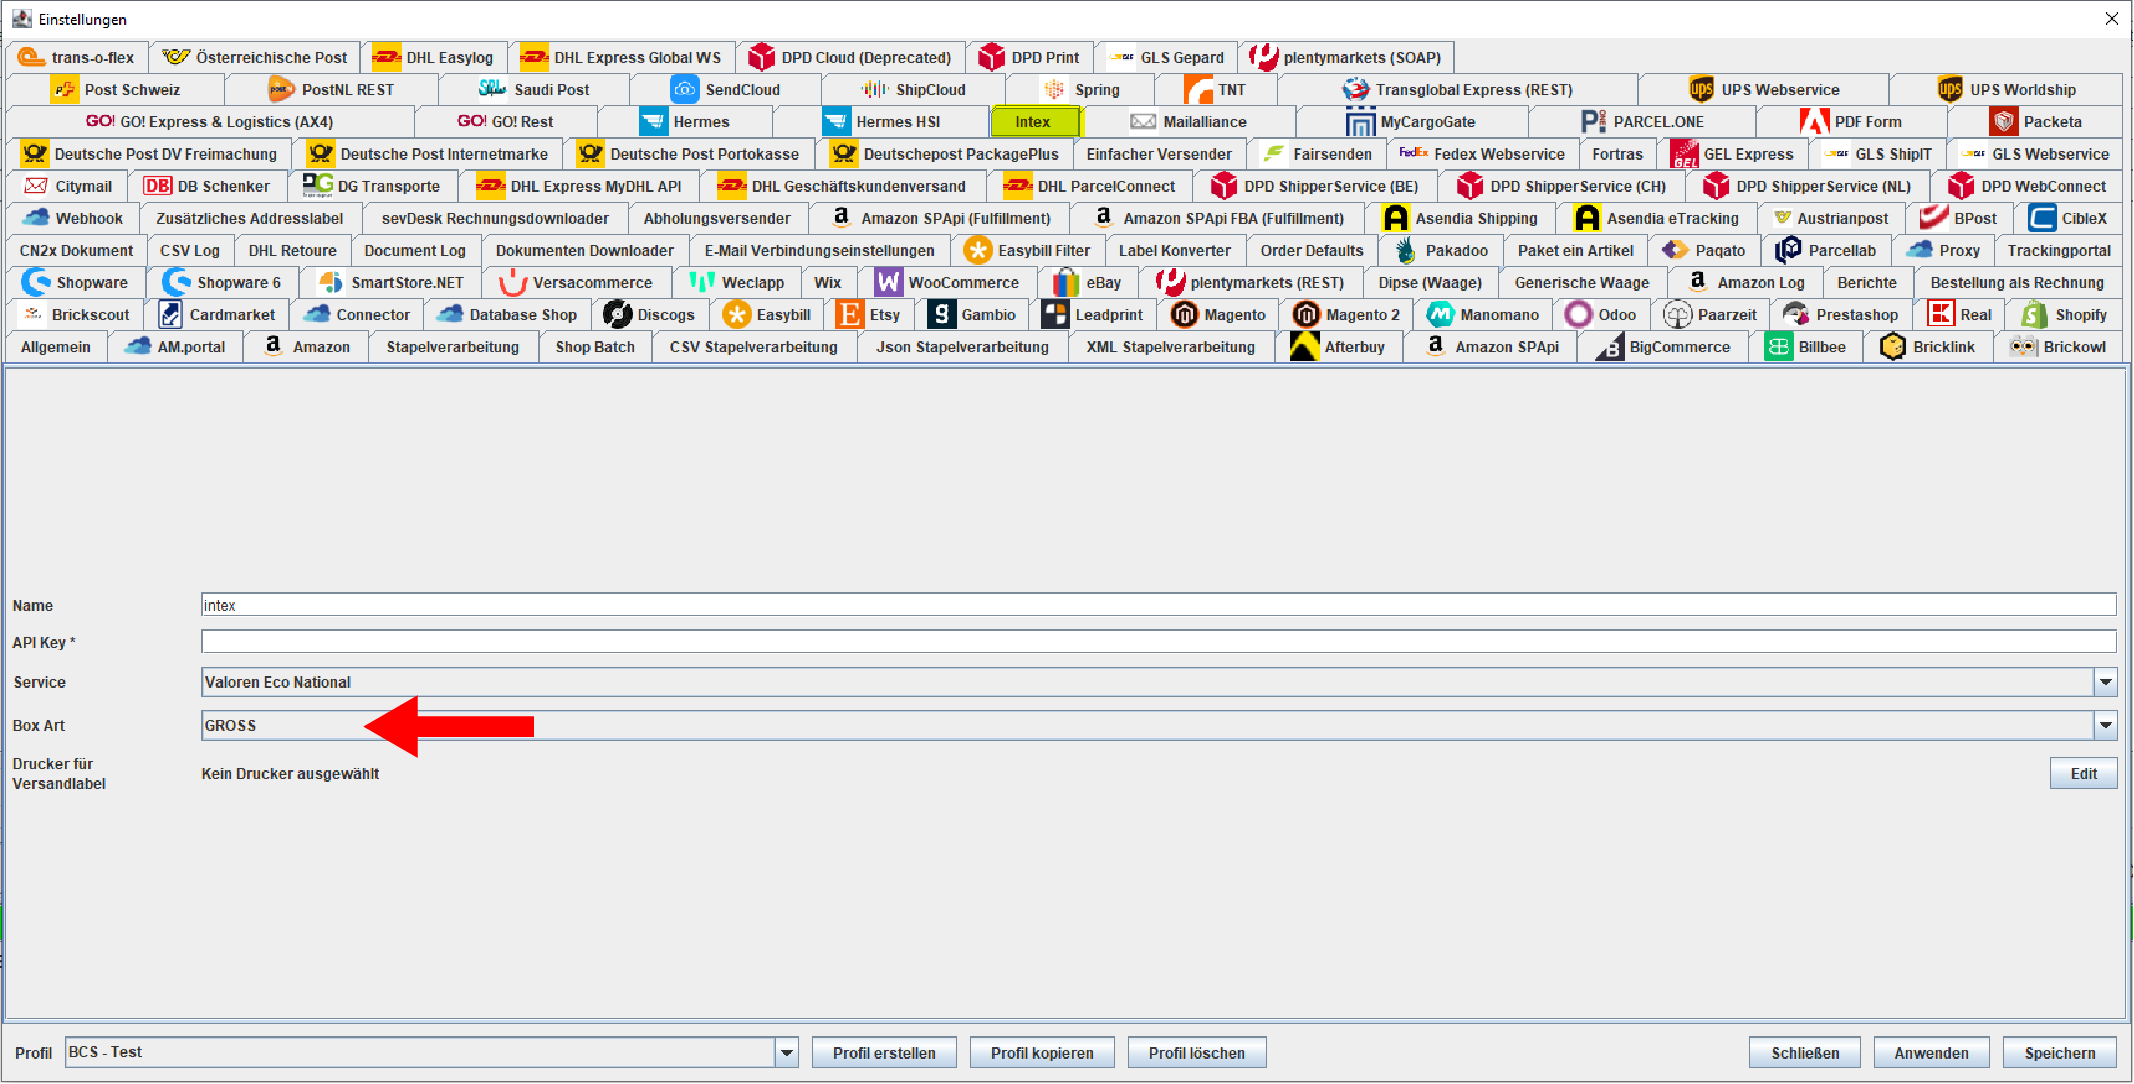This screenshot has height=1084, width=2134.
Task: Close the Einstellungen window
Action: [2111, 19]
